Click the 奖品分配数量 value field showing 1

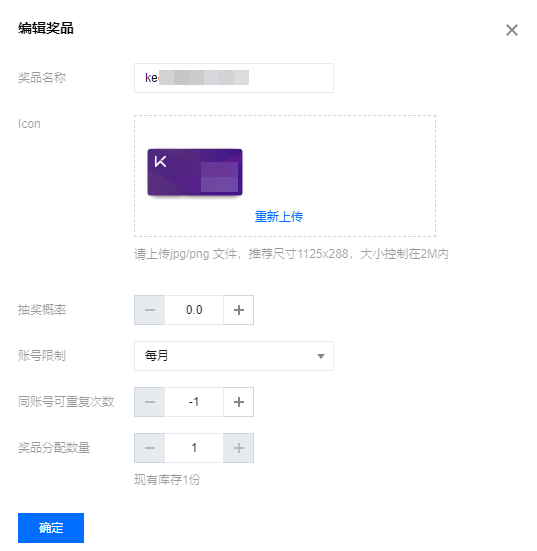tap(194, 448)
